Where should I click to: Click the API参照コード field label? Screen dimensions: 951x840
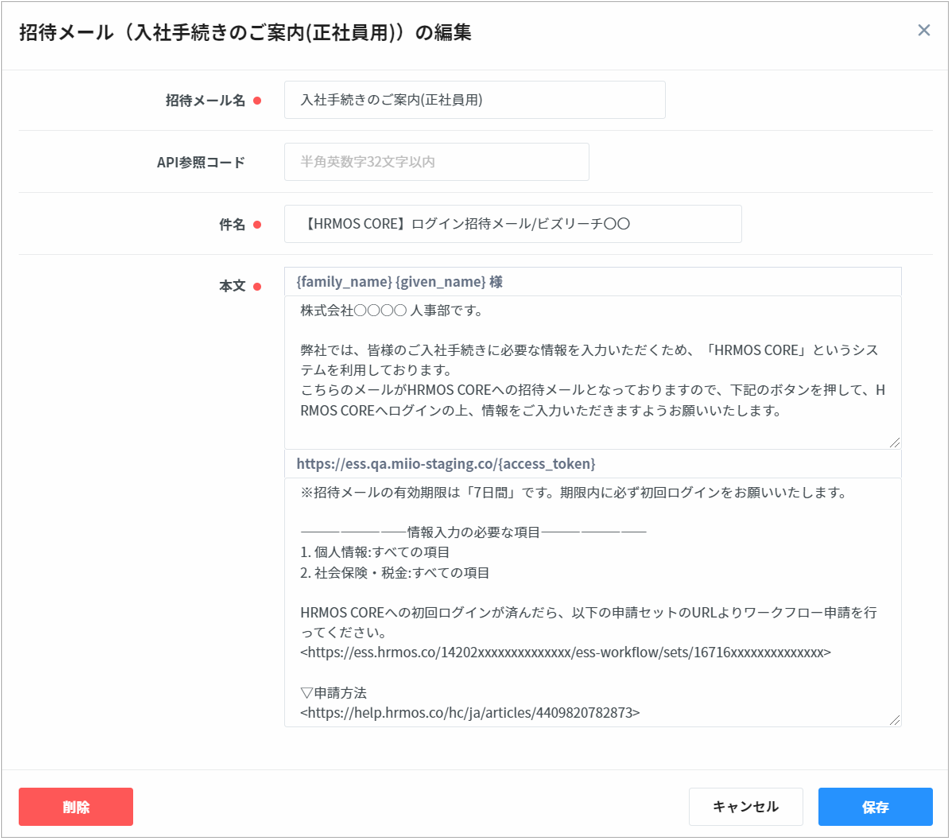201,162
